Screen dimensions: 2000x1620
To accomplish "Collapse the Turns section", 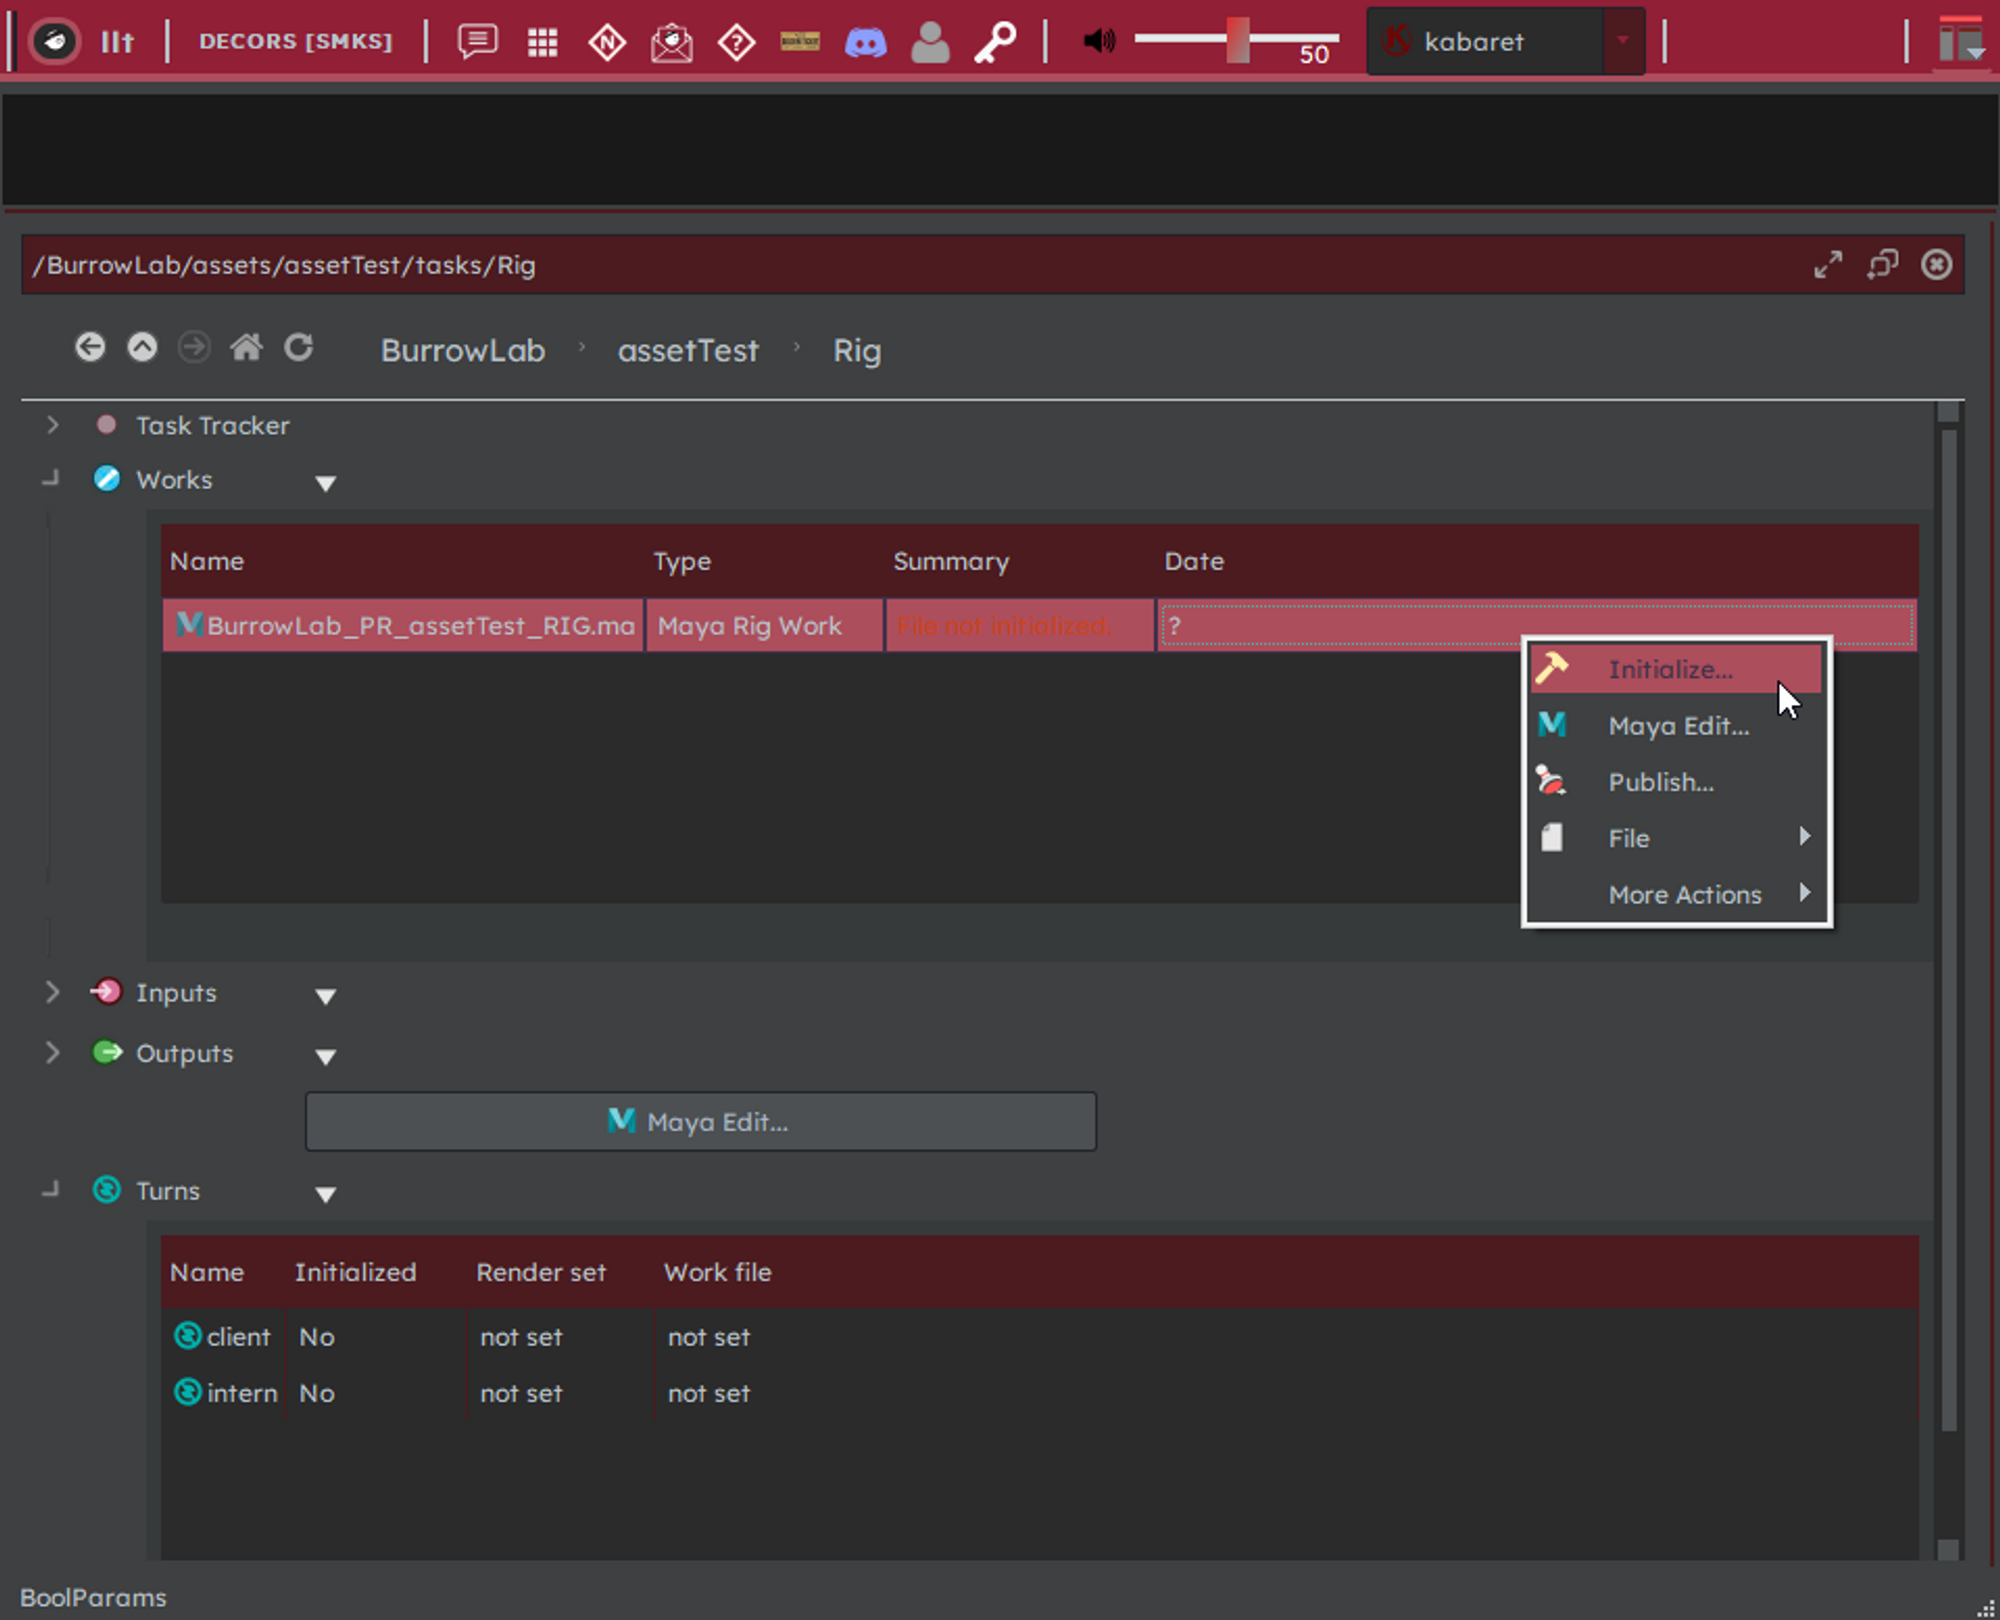I will [x=51, y=1189].
